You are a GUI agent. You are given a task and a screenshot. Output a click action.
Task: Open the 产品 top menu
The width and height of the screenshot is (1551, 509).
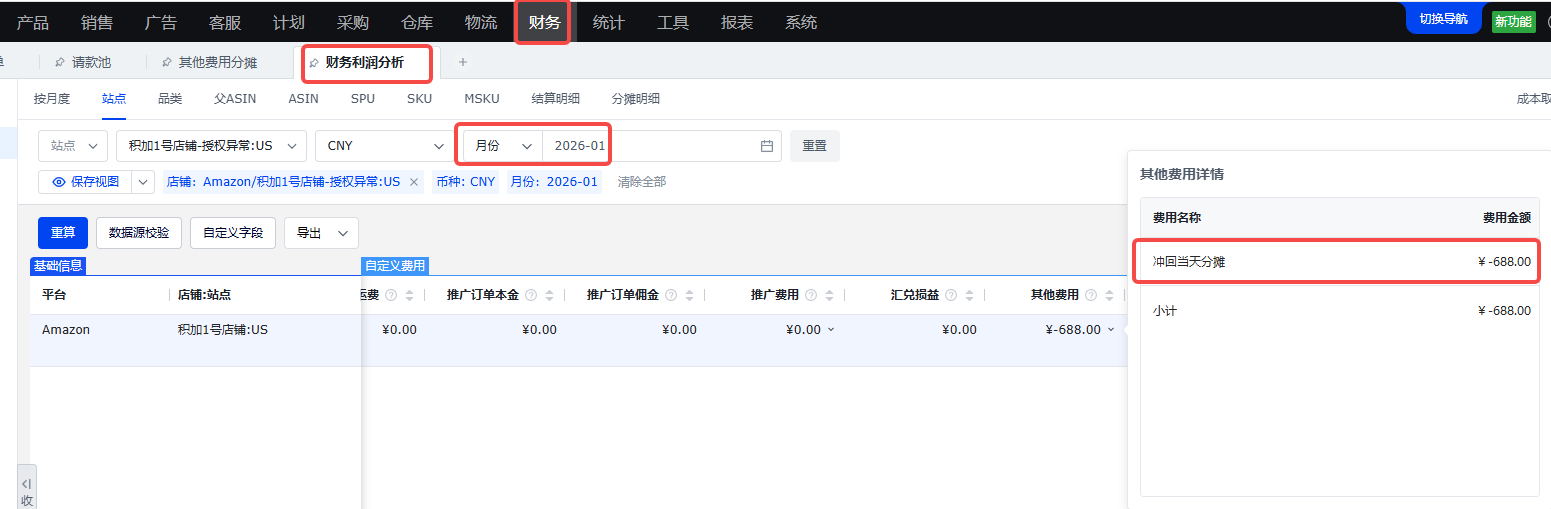click(33, 22)
